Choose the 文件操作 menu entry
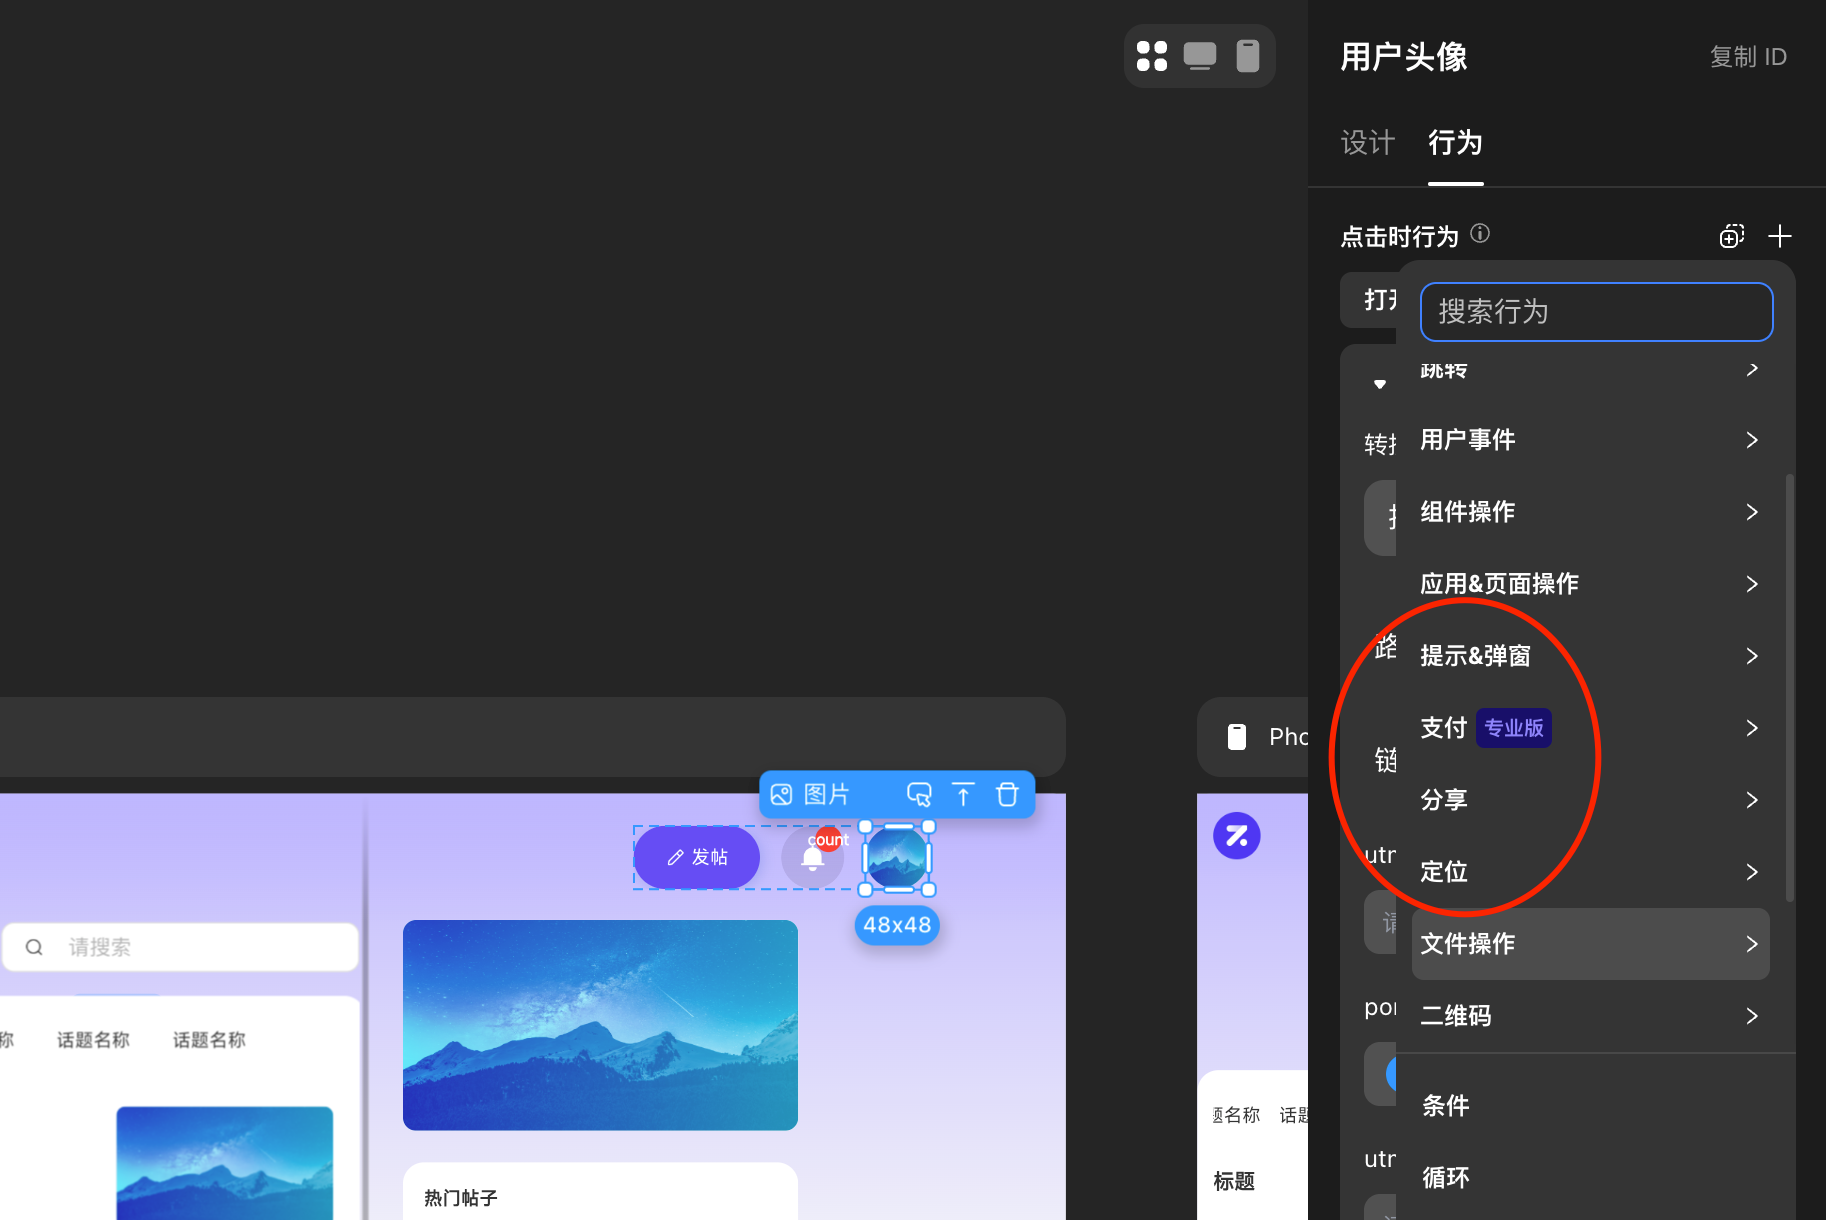The width and height of the screenshot is (1826, 1220). click(1590, 944)
